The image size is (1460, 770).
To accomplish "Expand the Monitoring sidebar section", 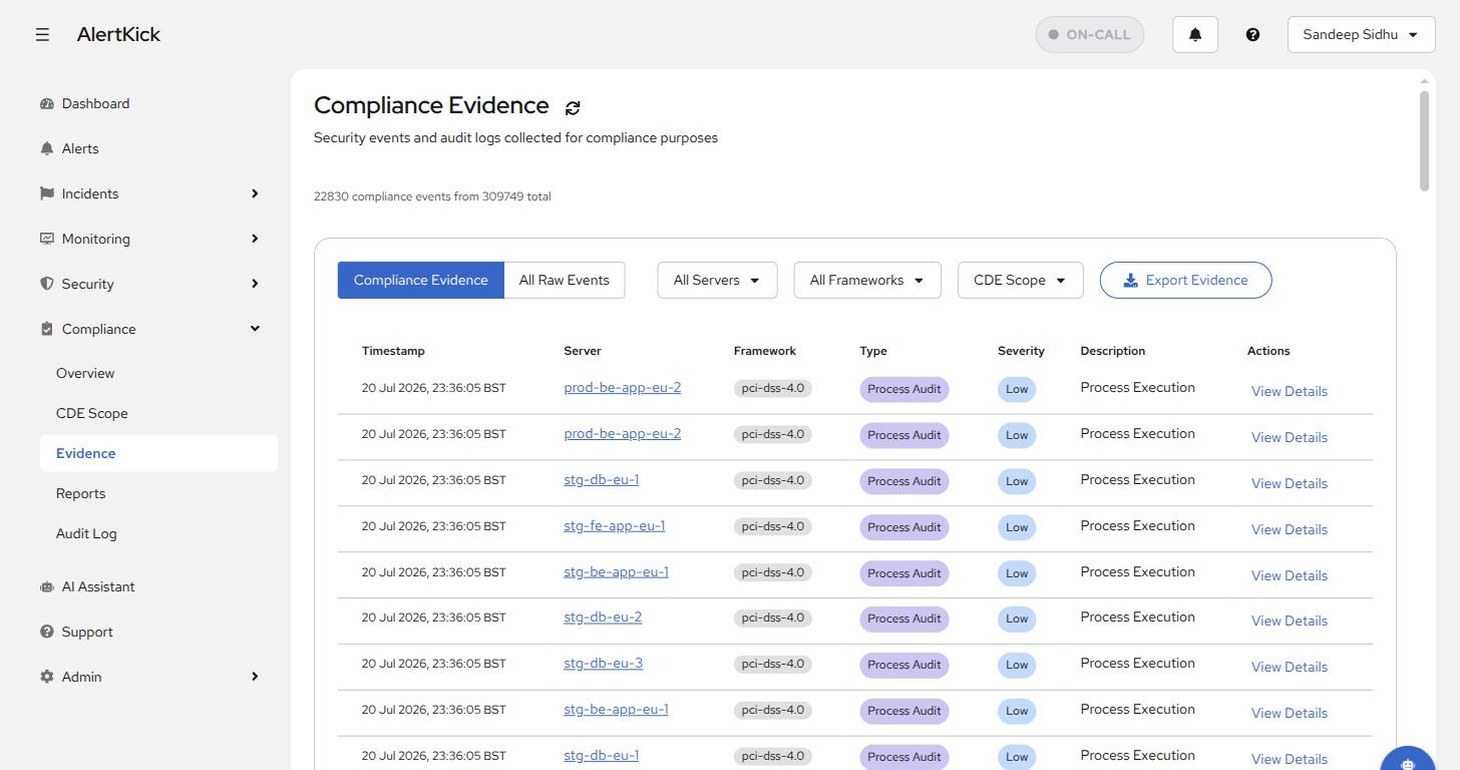I will tap(254, 238).
